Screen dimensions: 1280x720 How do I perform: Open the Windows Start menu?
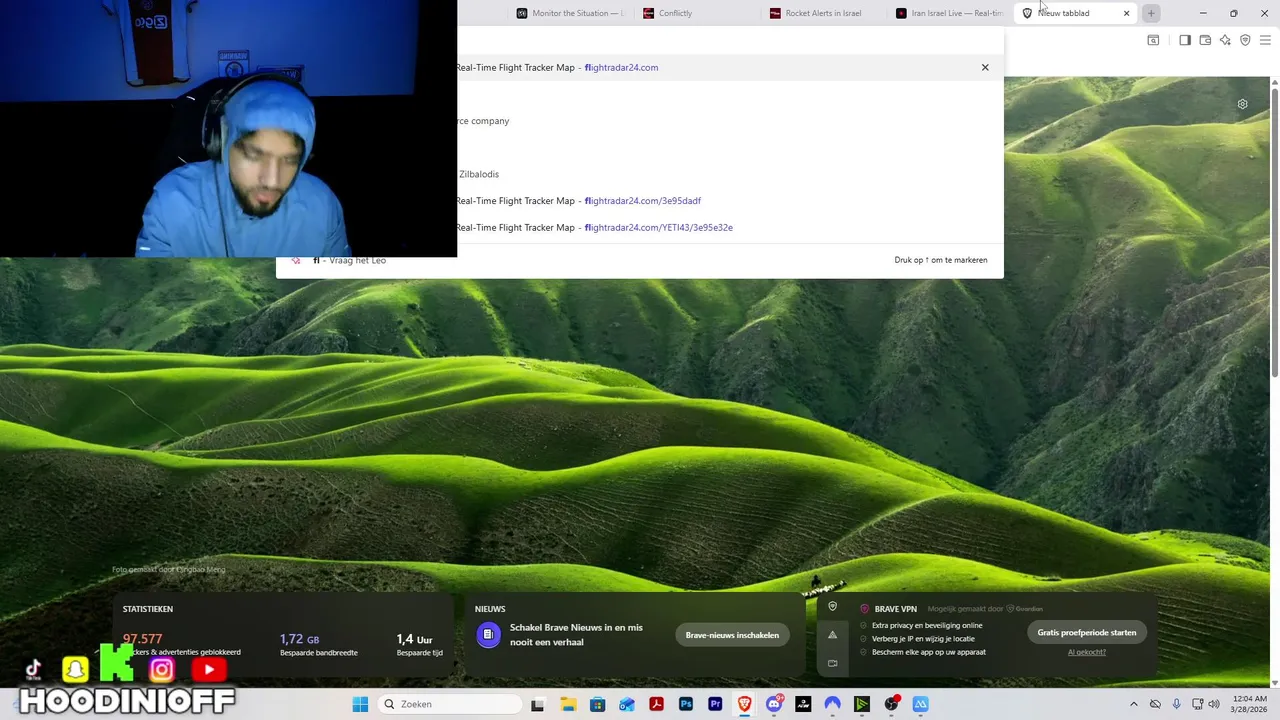(x=360, y=704)
